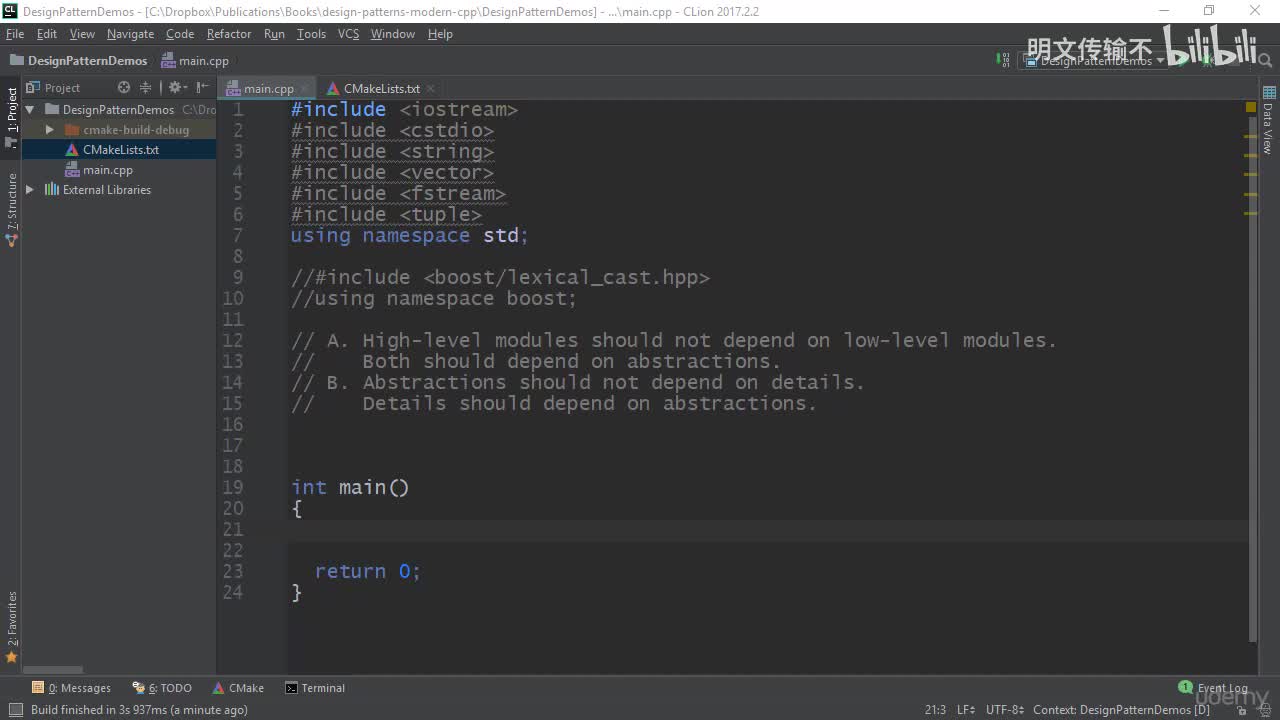The width and height of the screenshot is (1280, 720).
Task: Click cursor position 21:3 in status bar
Action: pyautogui.click(x=935, y=710)
